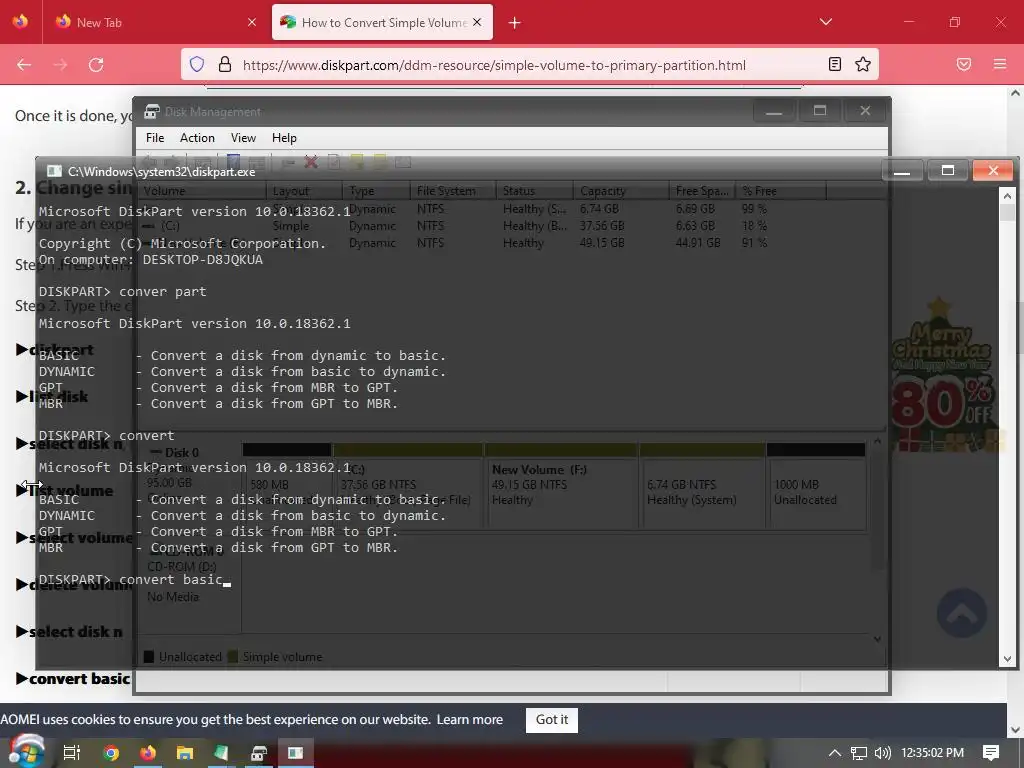
Task: Click Got it on cookie banner
Action: pyautogui.click(x=552, y=720)
